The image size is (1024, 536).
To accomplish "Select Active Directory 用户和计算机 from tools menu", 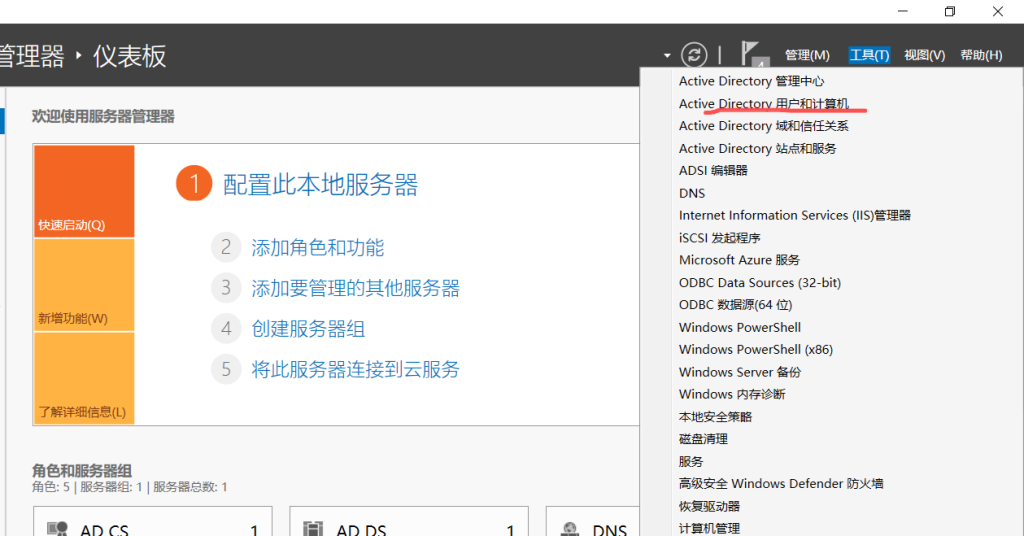I will point(764,104).
